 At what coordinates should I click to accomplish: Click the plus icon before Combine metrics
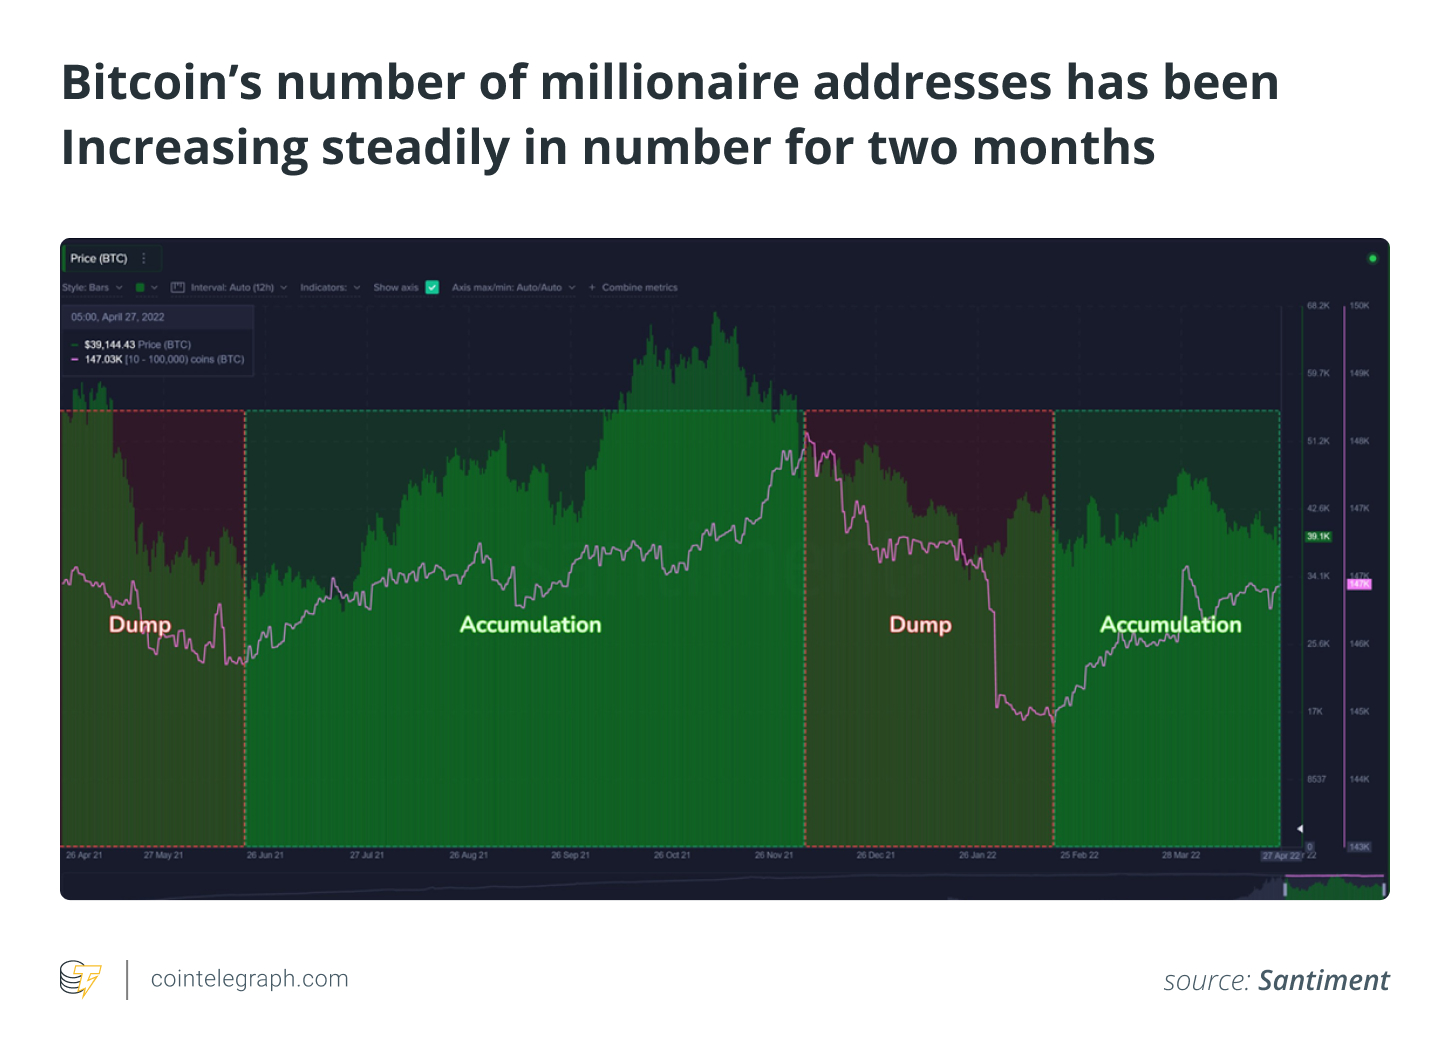pos(592,287)
